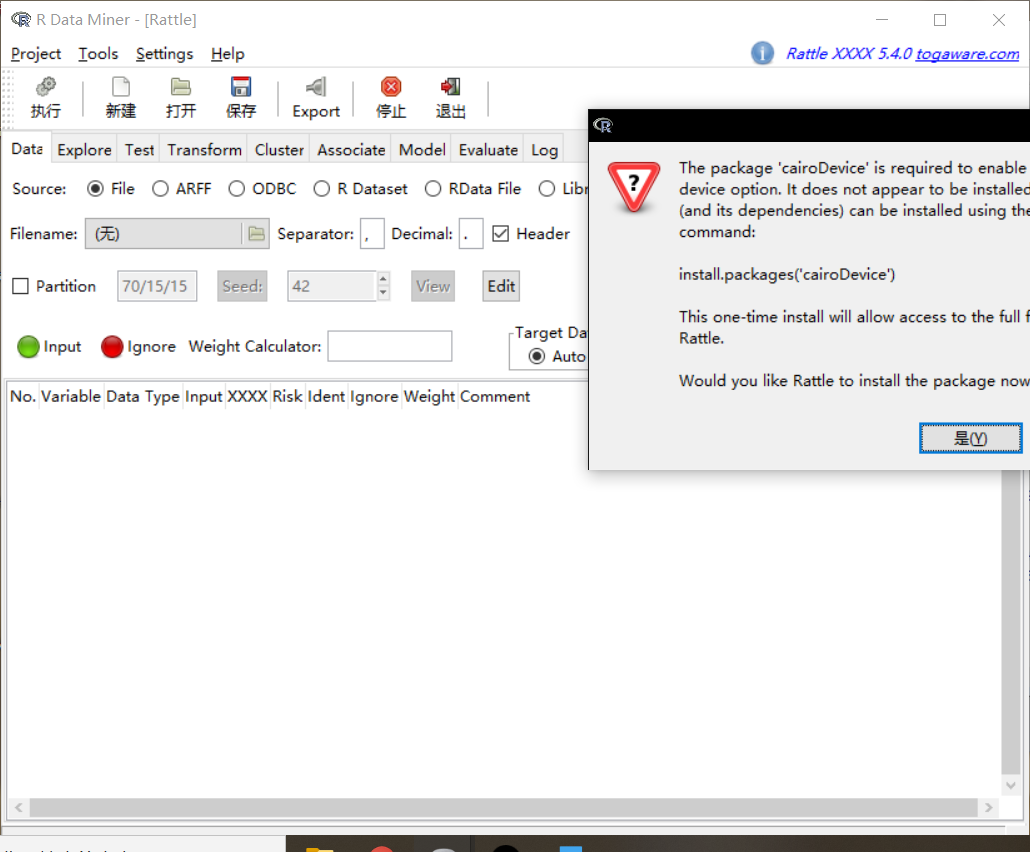The image size is (1030, 852).
Task: Switch to the Evaluate tab
Action: pyautogui.click(x=488, y=150)
